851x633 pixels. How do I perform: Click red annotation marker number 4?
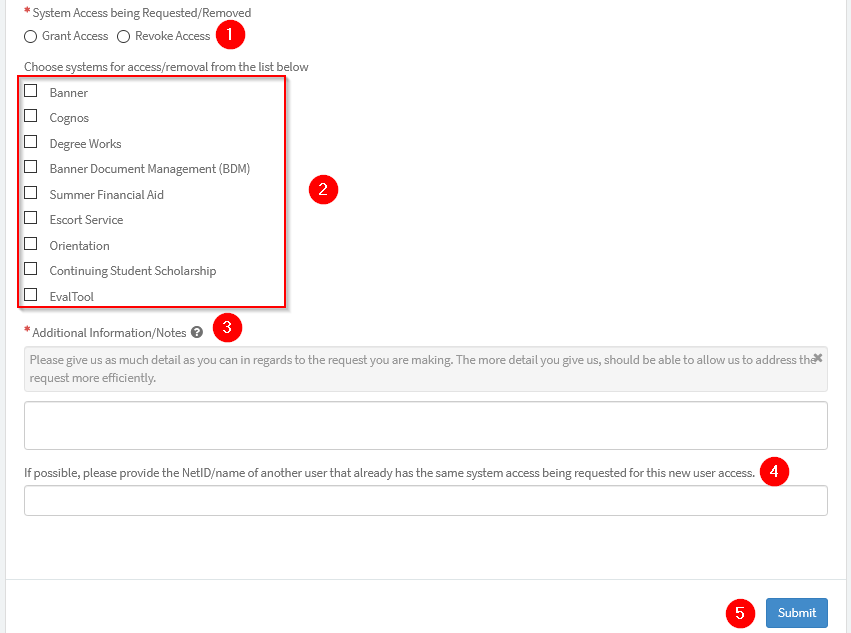[x=774, y=472]
